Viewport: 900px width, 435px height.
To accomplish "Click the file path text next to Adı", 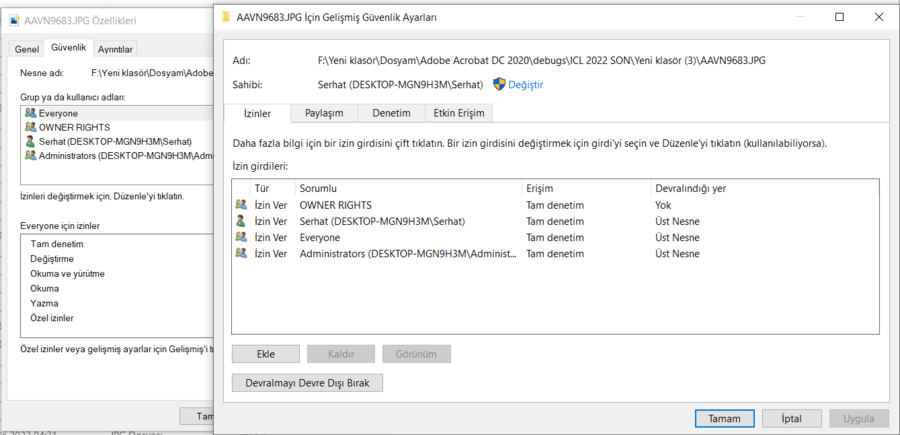I will pyautogui.click(x=542, y=60).
